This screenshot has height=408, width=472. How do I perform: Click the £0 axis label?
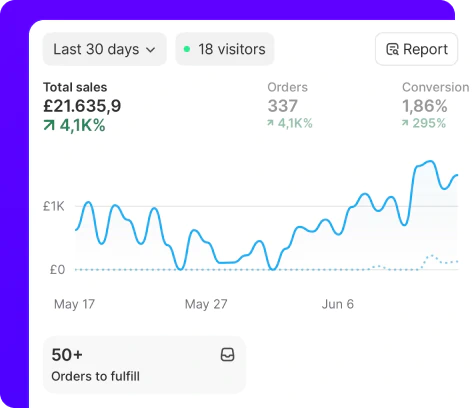[57, 269]
